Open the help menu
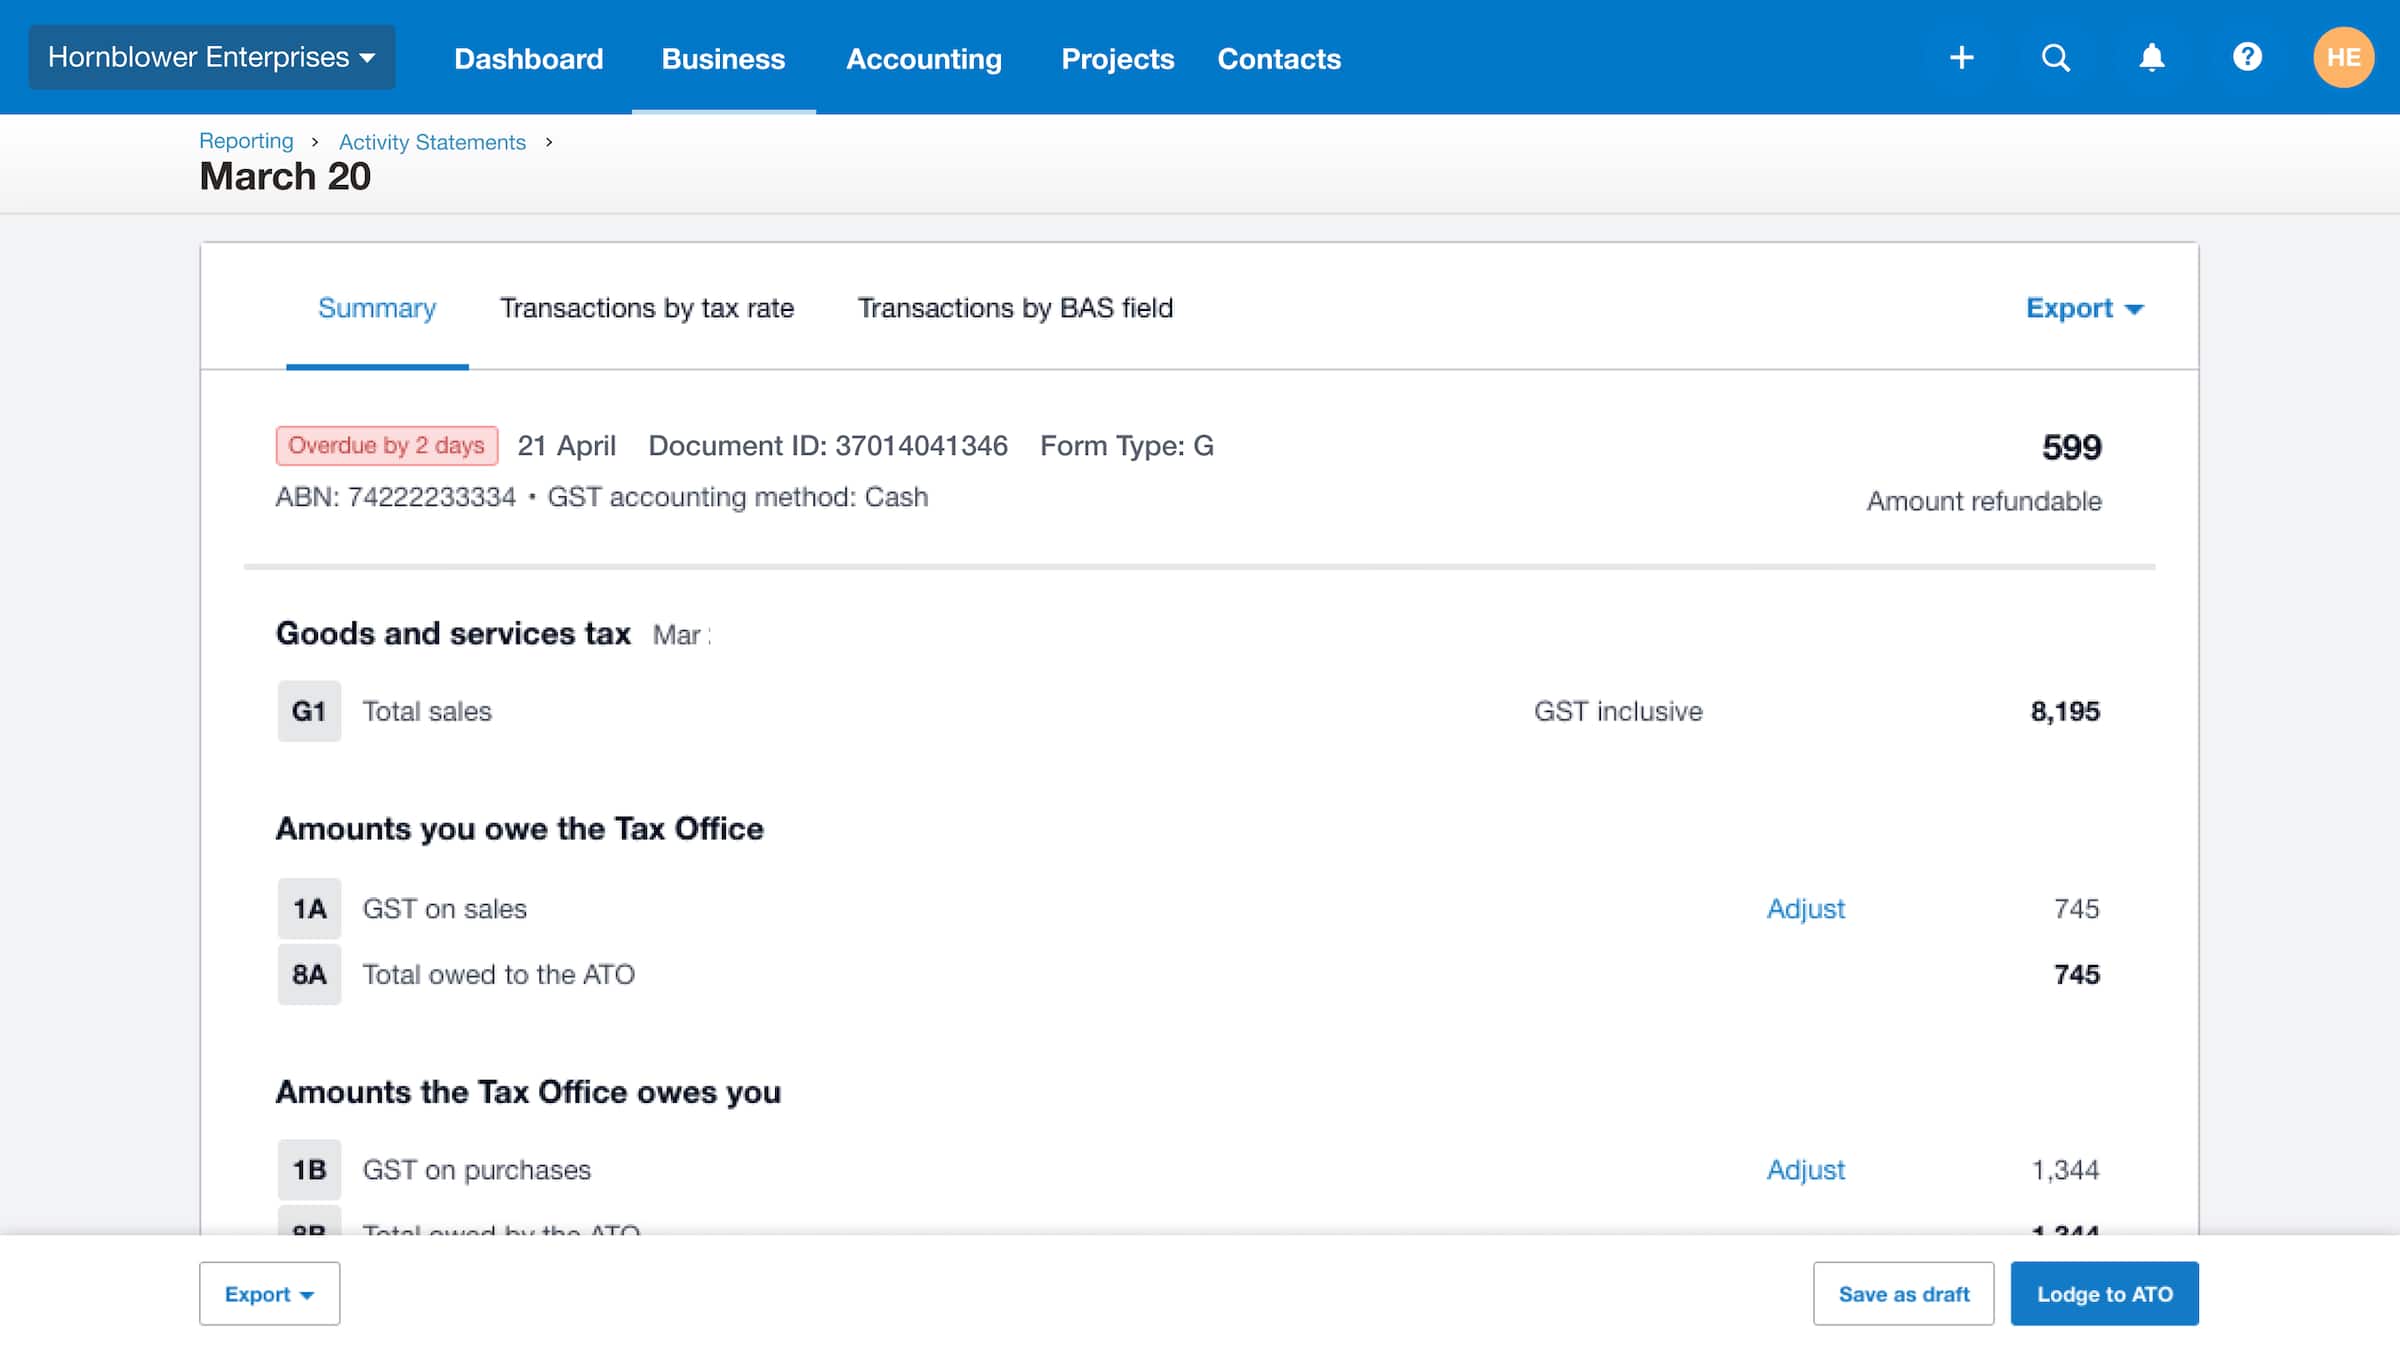This screenshot has height=1350, width=2400. (x=2247, y=57)
